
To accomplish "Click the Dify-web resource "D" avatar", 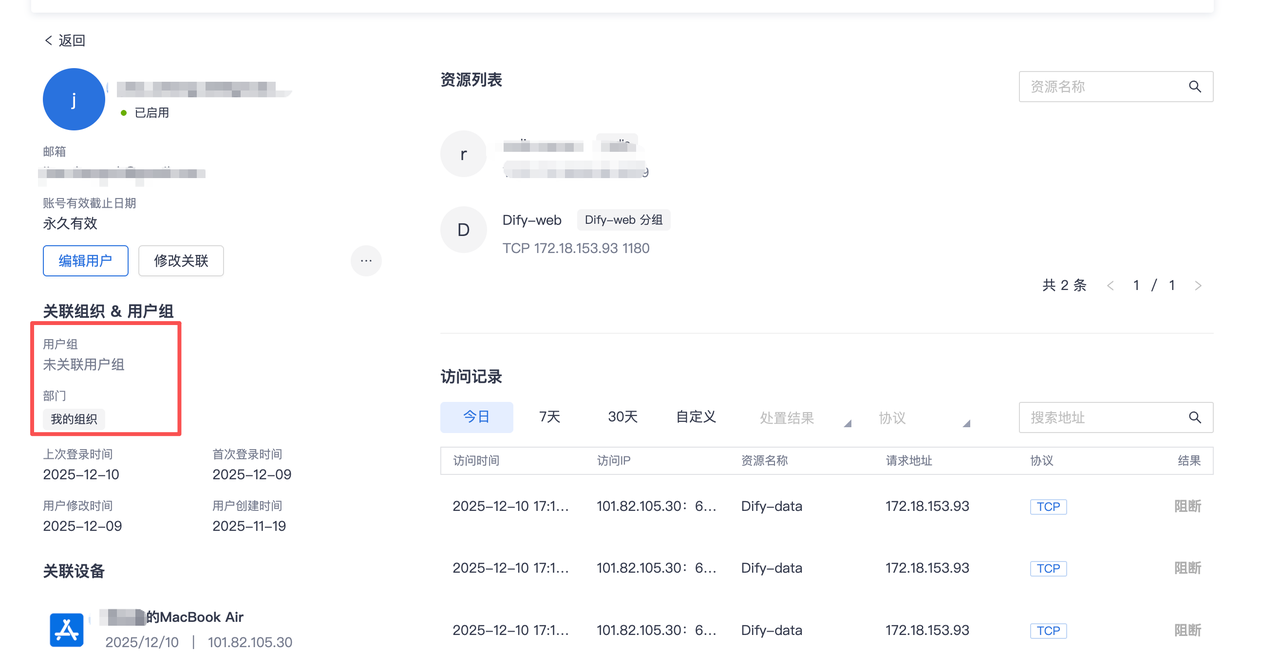I will pyautogui.click(x=463, y=230).
